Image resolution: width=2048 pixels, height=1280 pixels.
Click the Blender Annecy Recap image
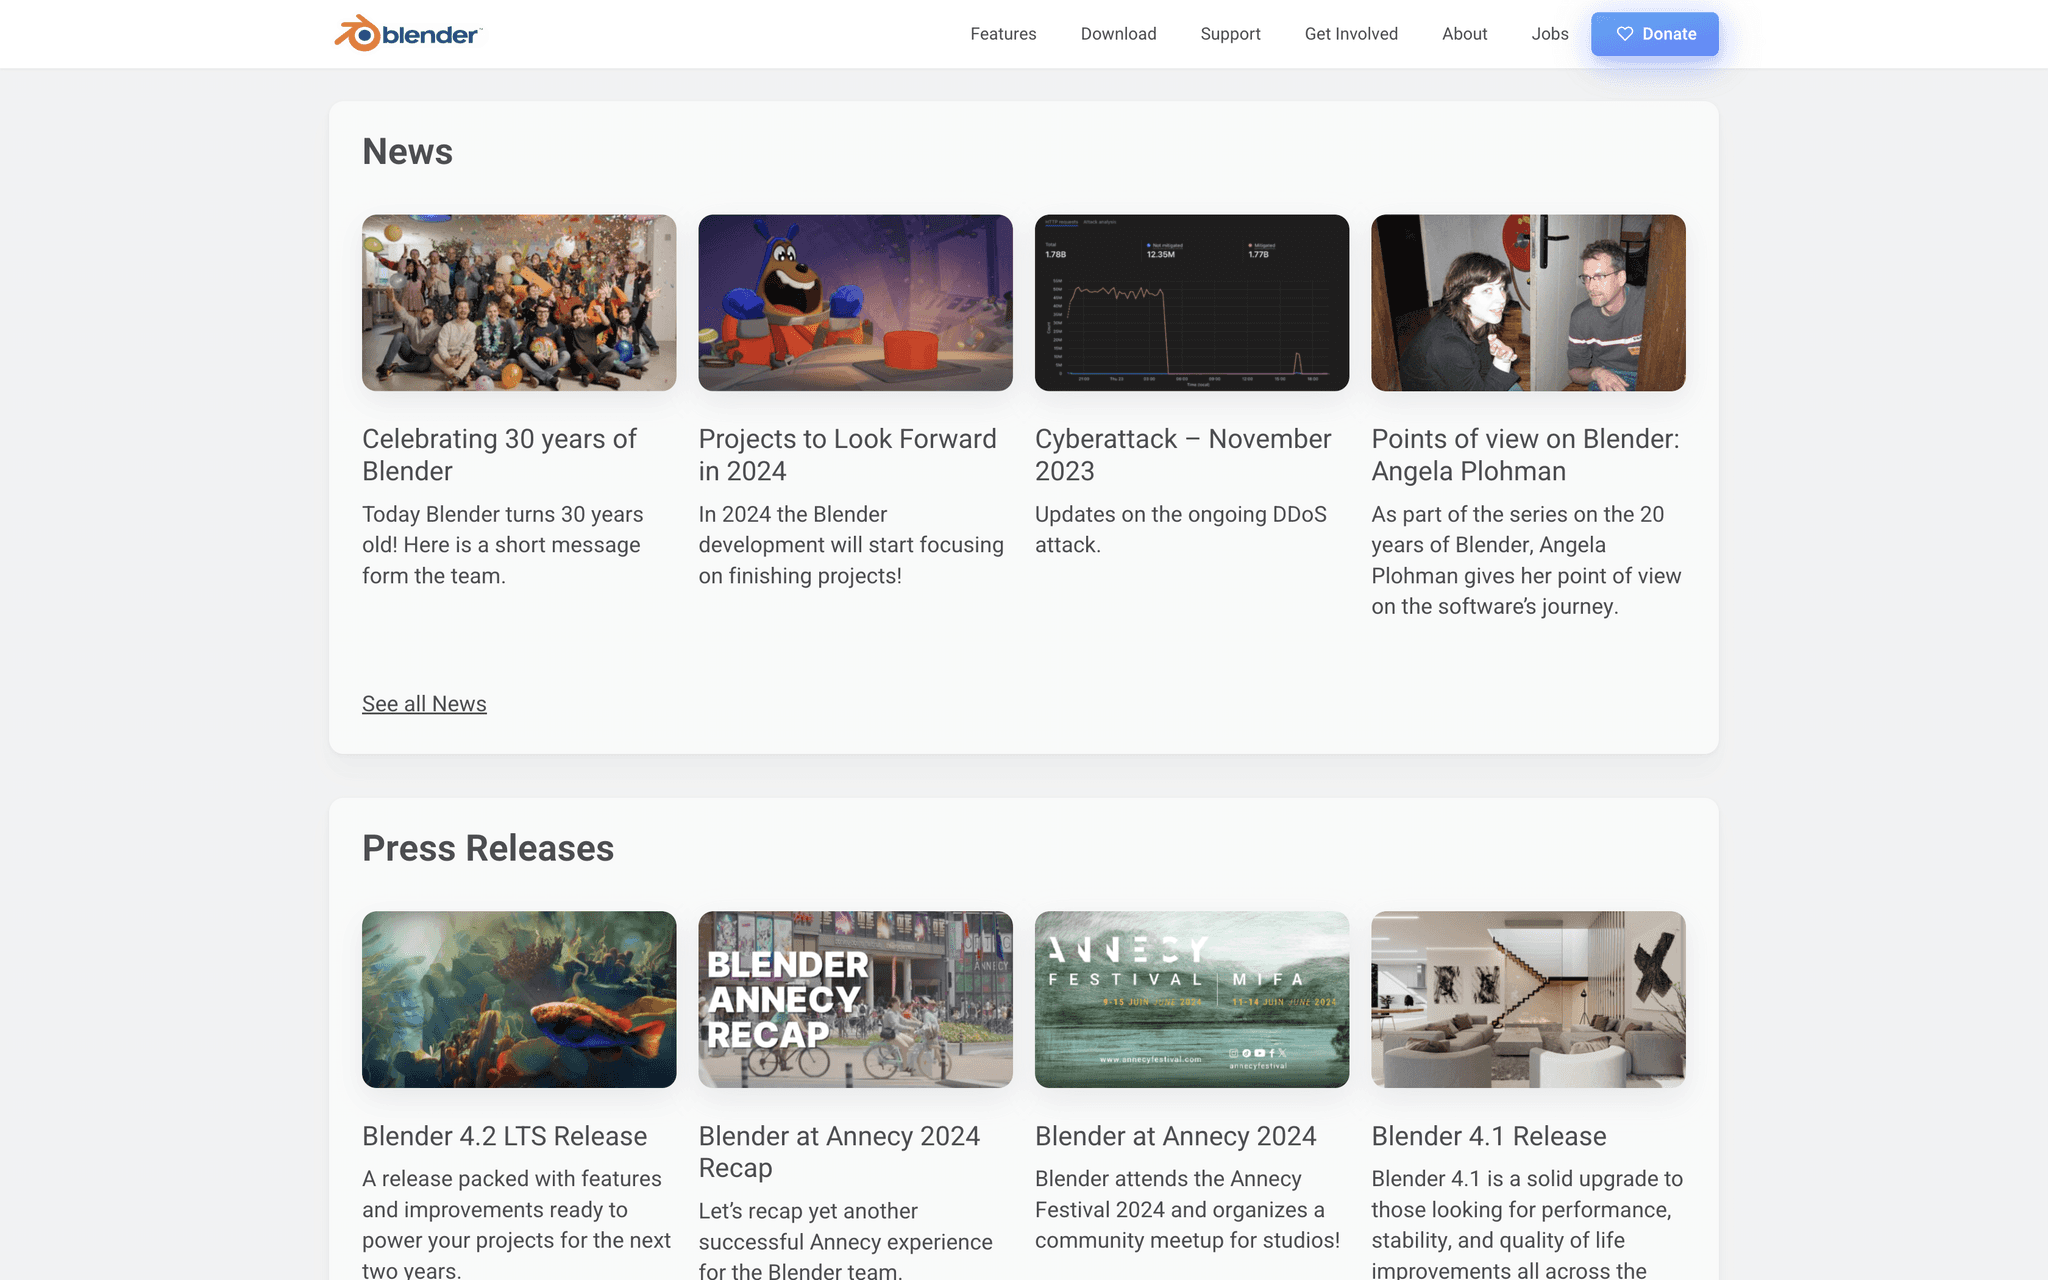pos(855,999)
